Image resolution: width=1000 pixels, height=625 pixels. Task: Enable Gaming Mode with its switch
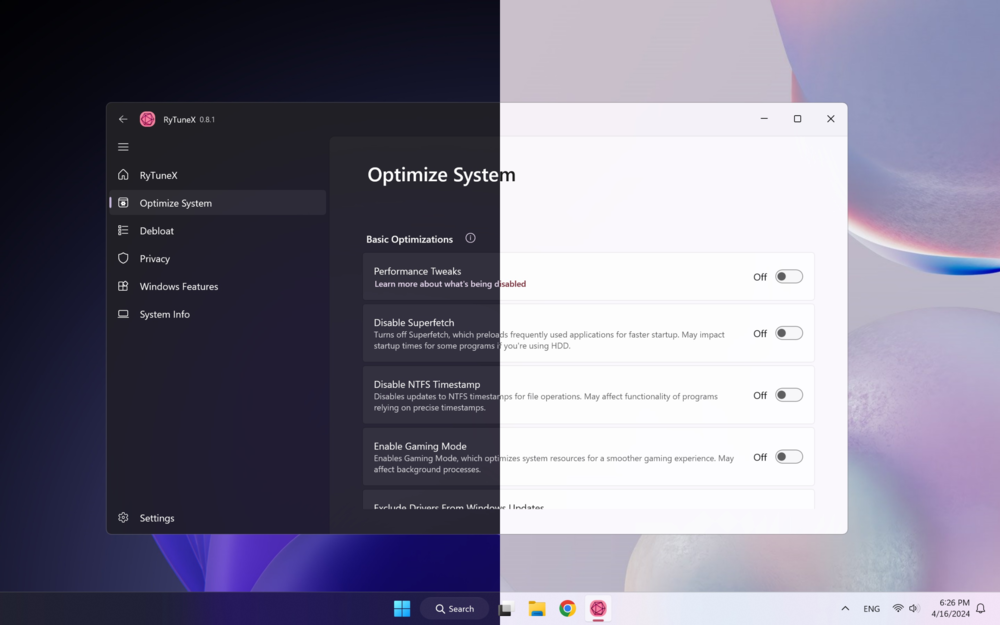[787, 456]
